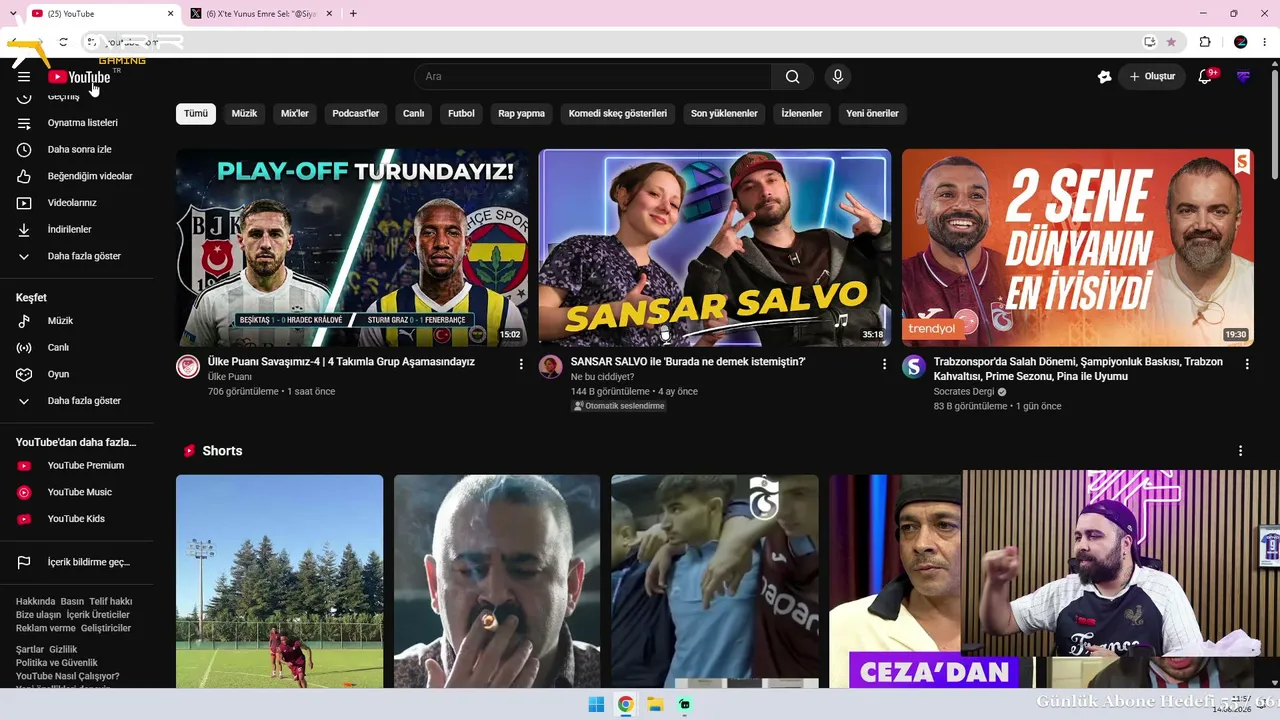Select the Tümü filter chip
1280x720 pixels.
coord(196,114)
